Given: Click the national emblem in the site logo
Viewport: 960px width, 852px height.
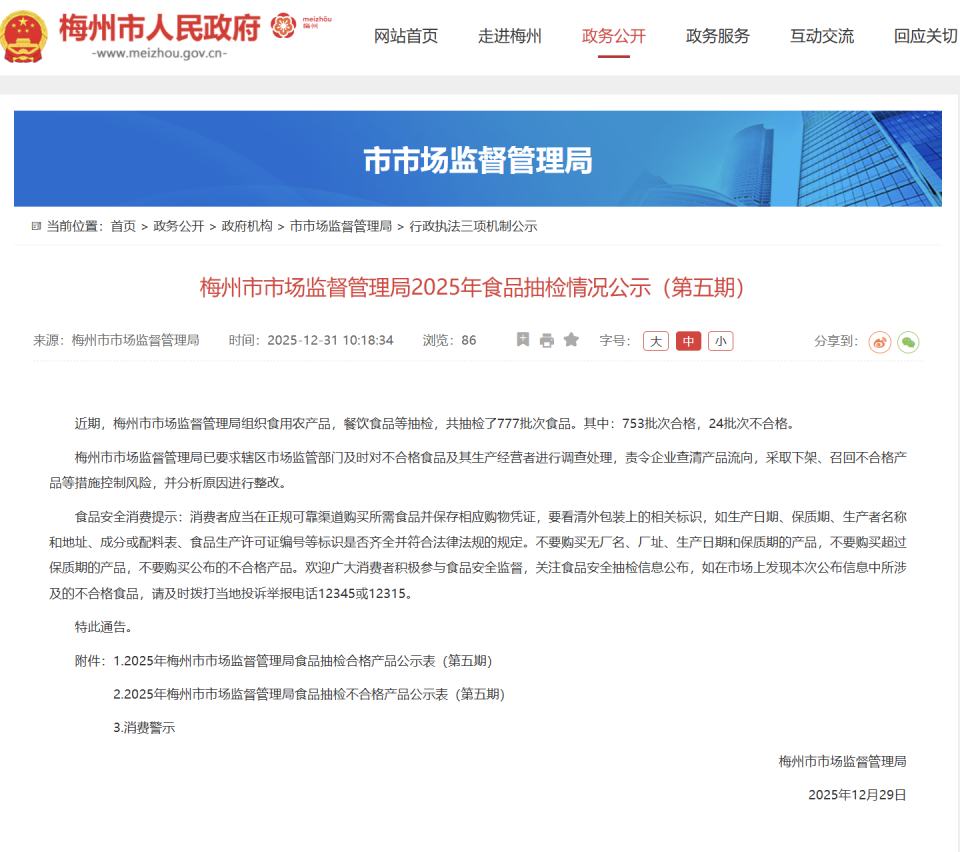Looking at the screenshot, I should click(x=27, y=33).
